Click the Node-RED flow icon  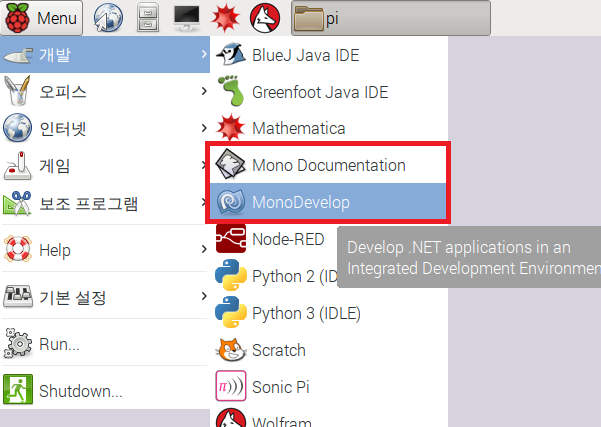pyautogui.click(x=231, y=238)
